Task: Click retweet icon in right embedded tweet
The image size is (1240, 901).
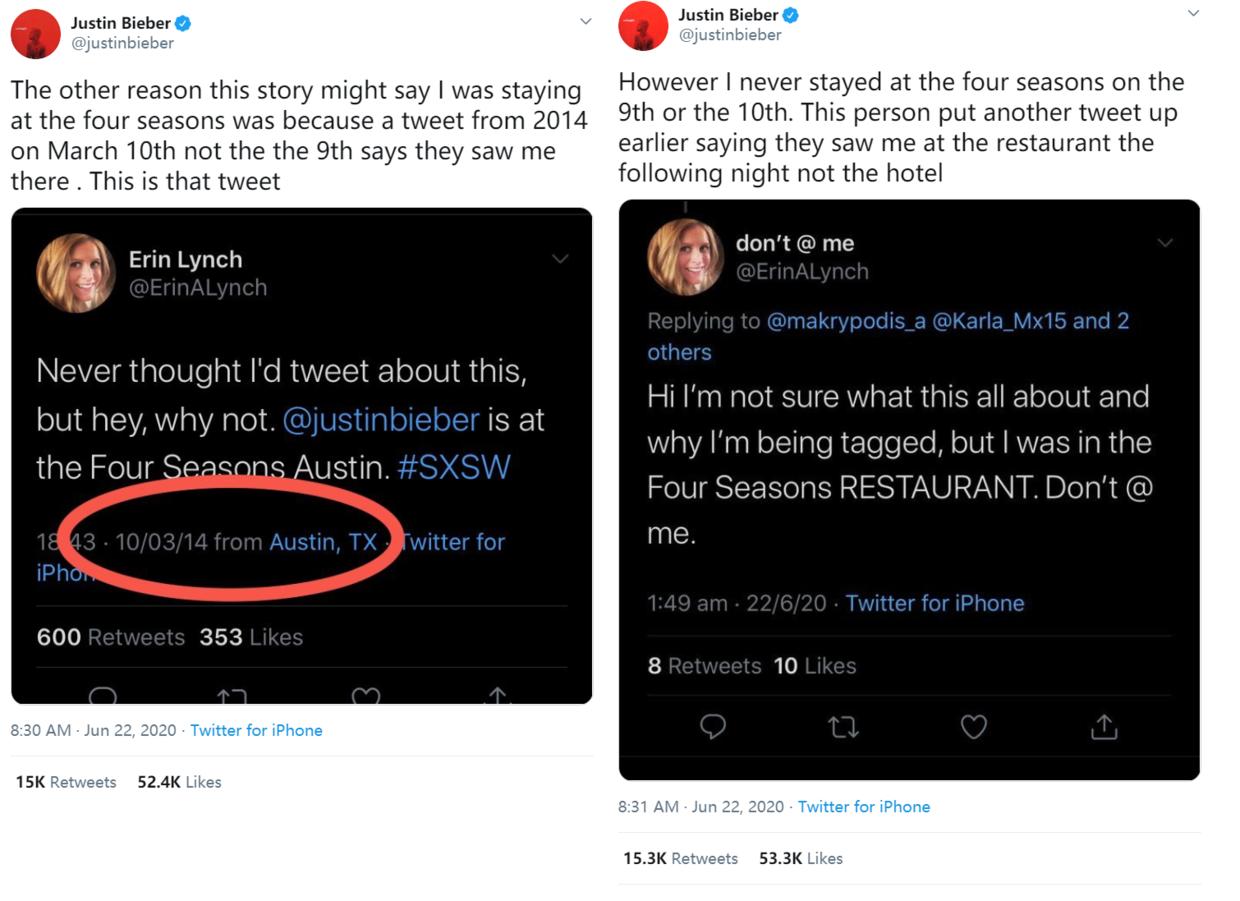Action: tap(843, 727)
